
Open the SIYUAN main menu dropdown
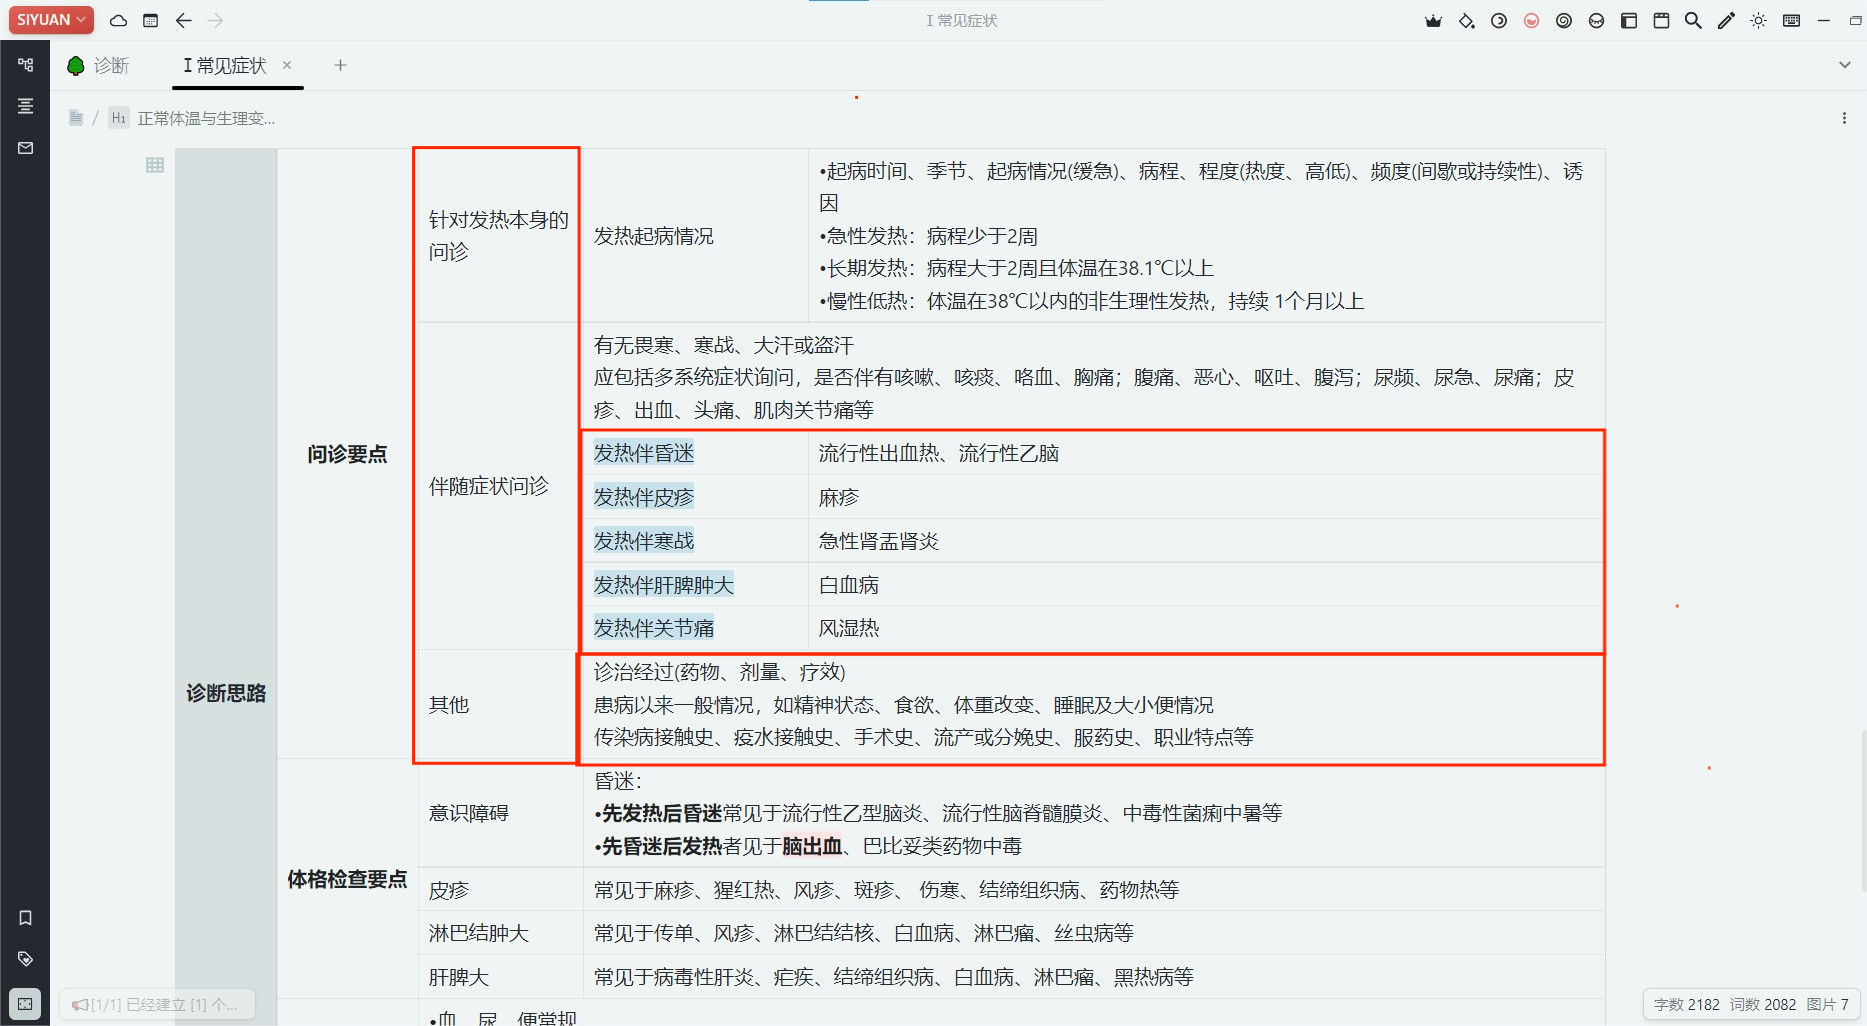[x=51, y=20]
